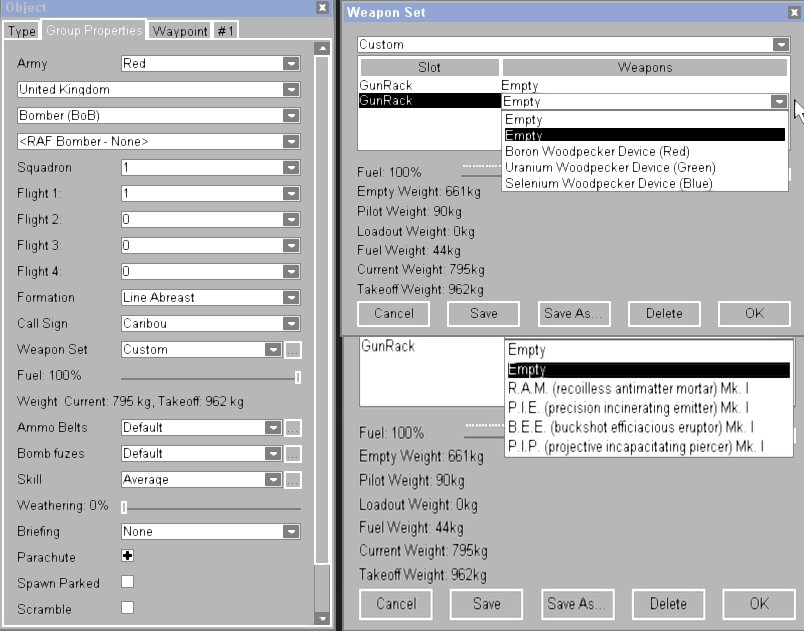Enable the Scramble checkbox
This screenshot has width=804, height=631.
(128, 608)
